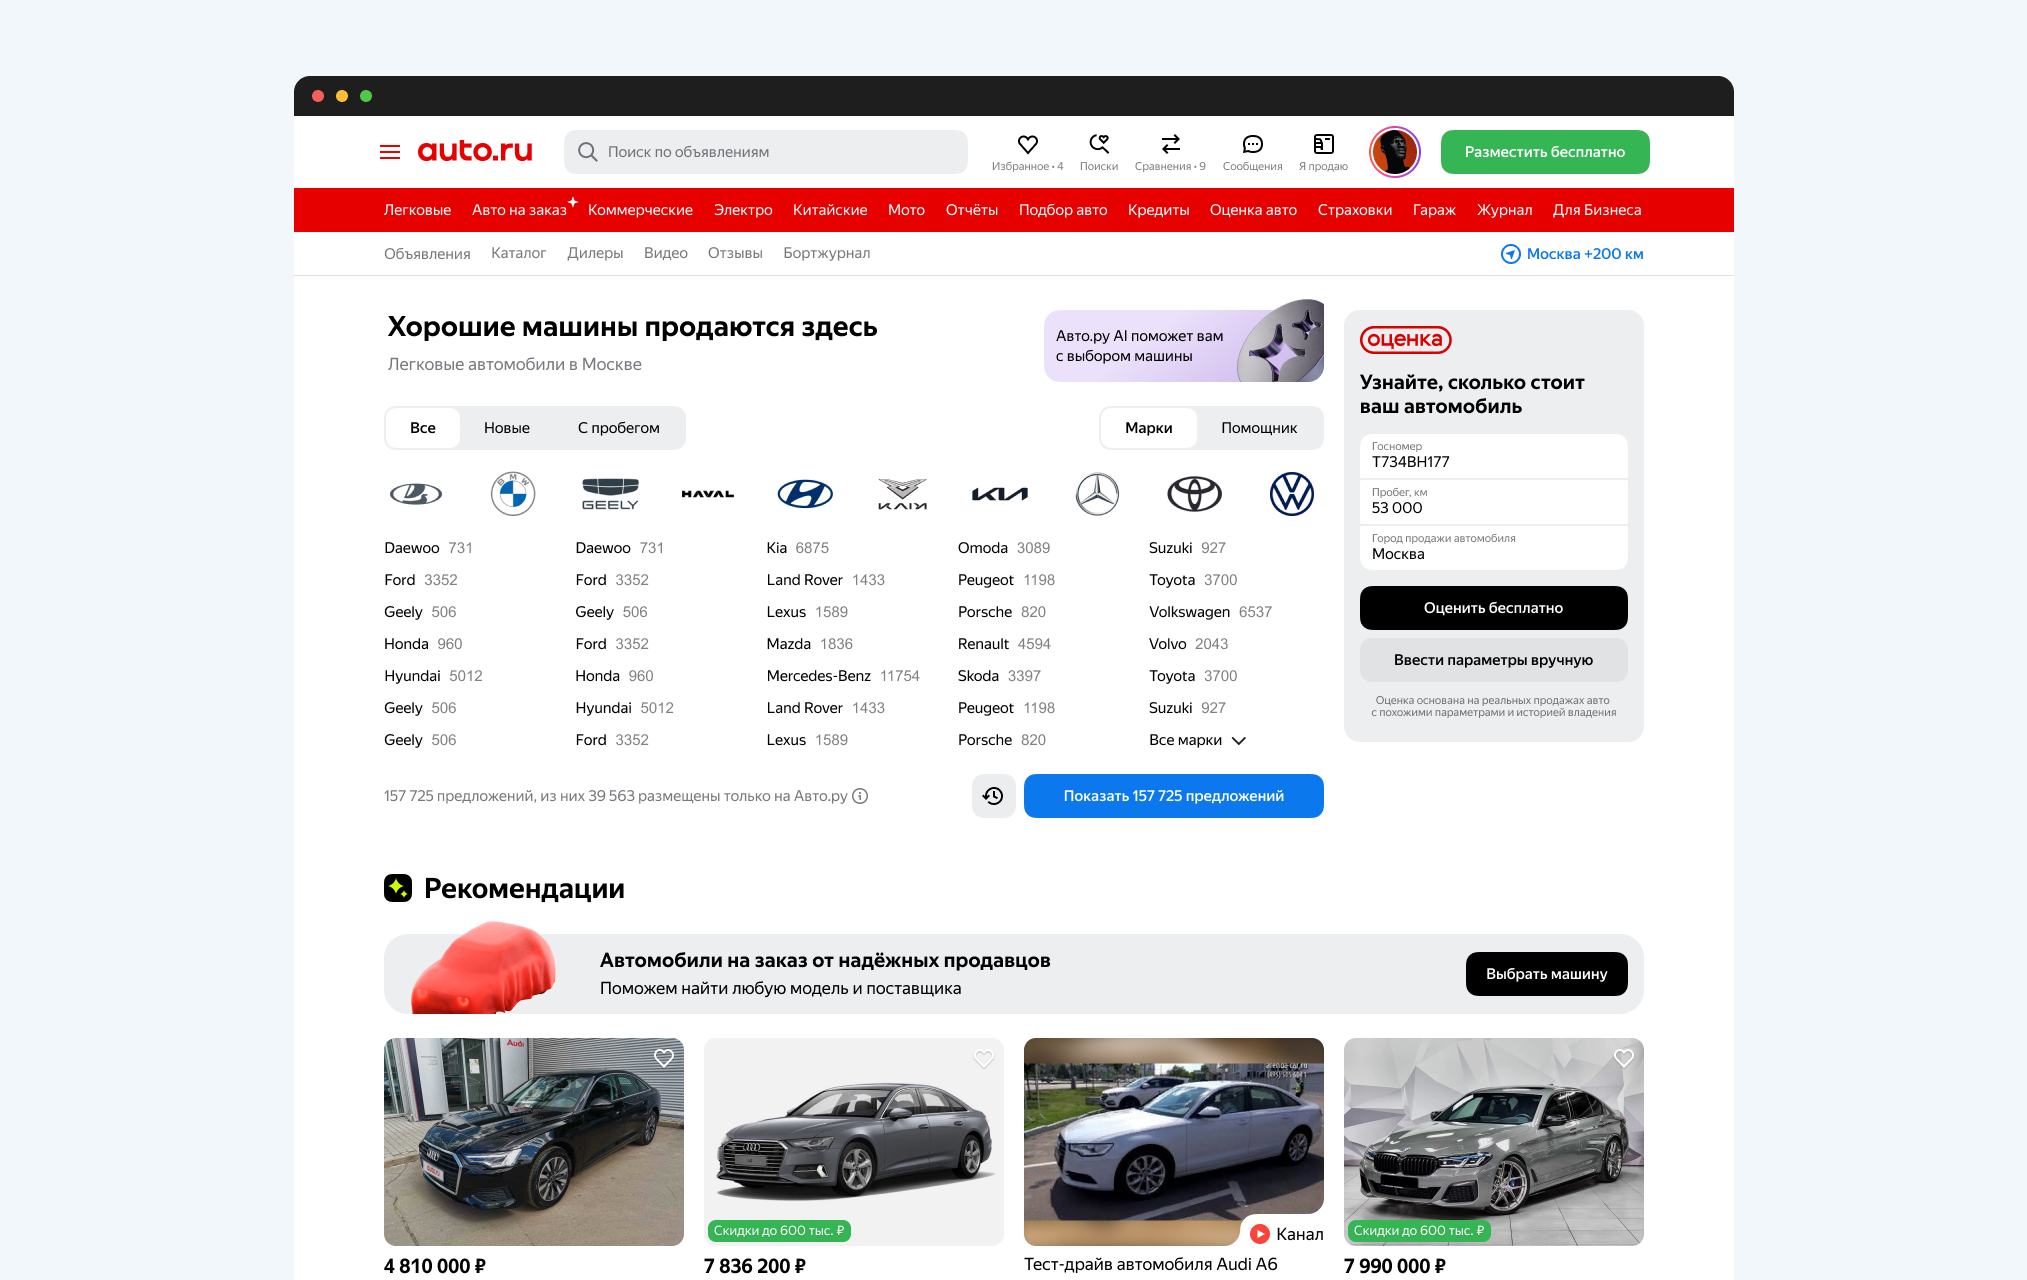Open 'Оценка авто' menu item
2027x1280 pixels.
(1253, 210)
